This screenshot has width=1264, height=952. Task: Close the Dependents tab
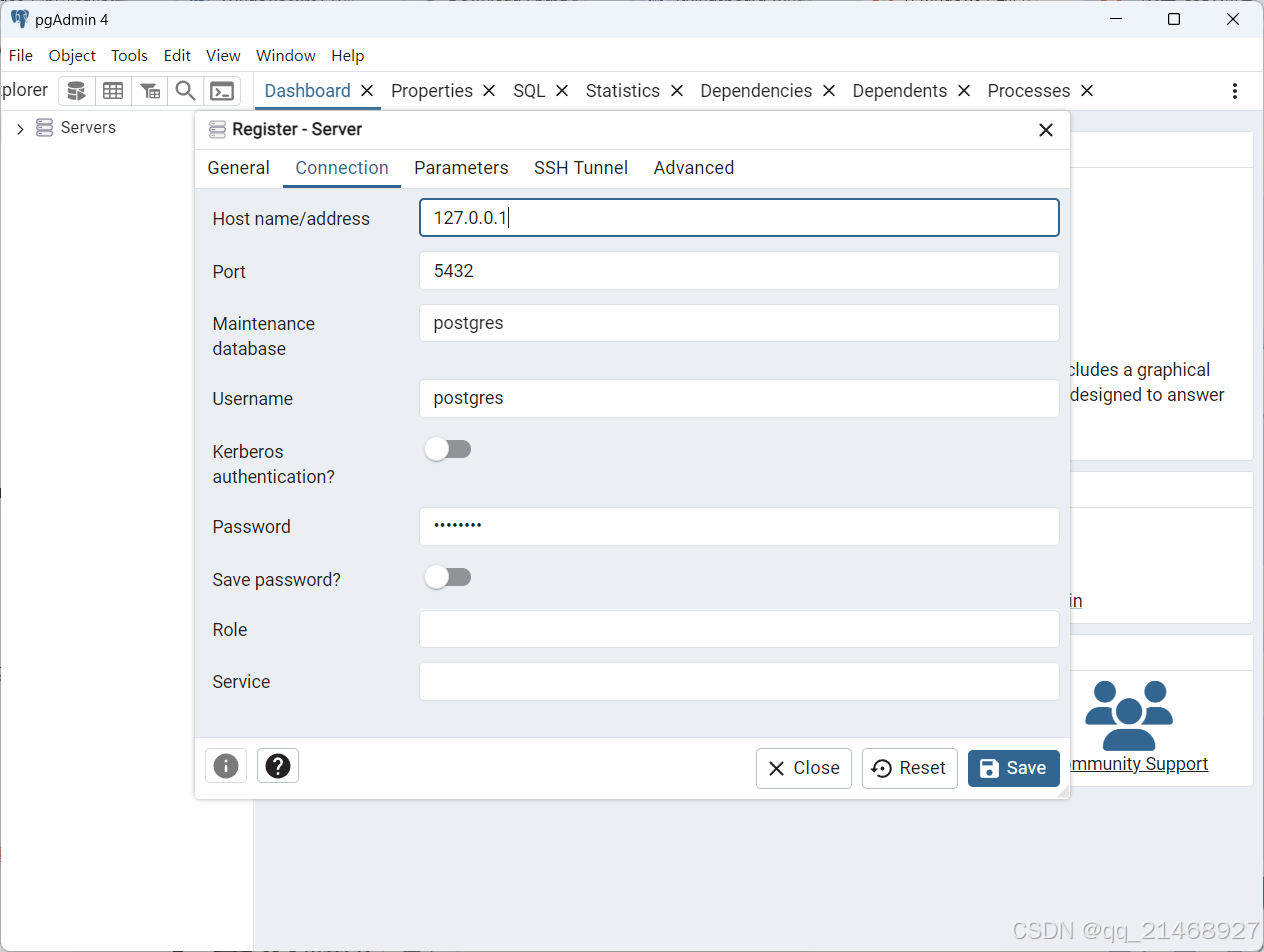point(964,90)
